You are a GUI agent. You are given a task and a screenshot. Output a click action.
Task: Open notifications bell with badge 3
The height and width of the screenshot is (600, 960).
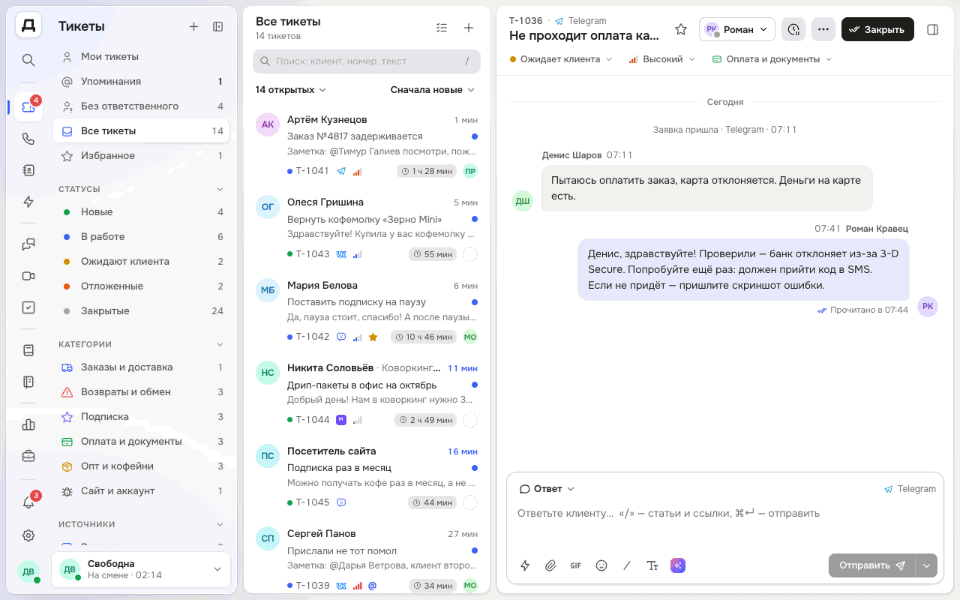28,503
